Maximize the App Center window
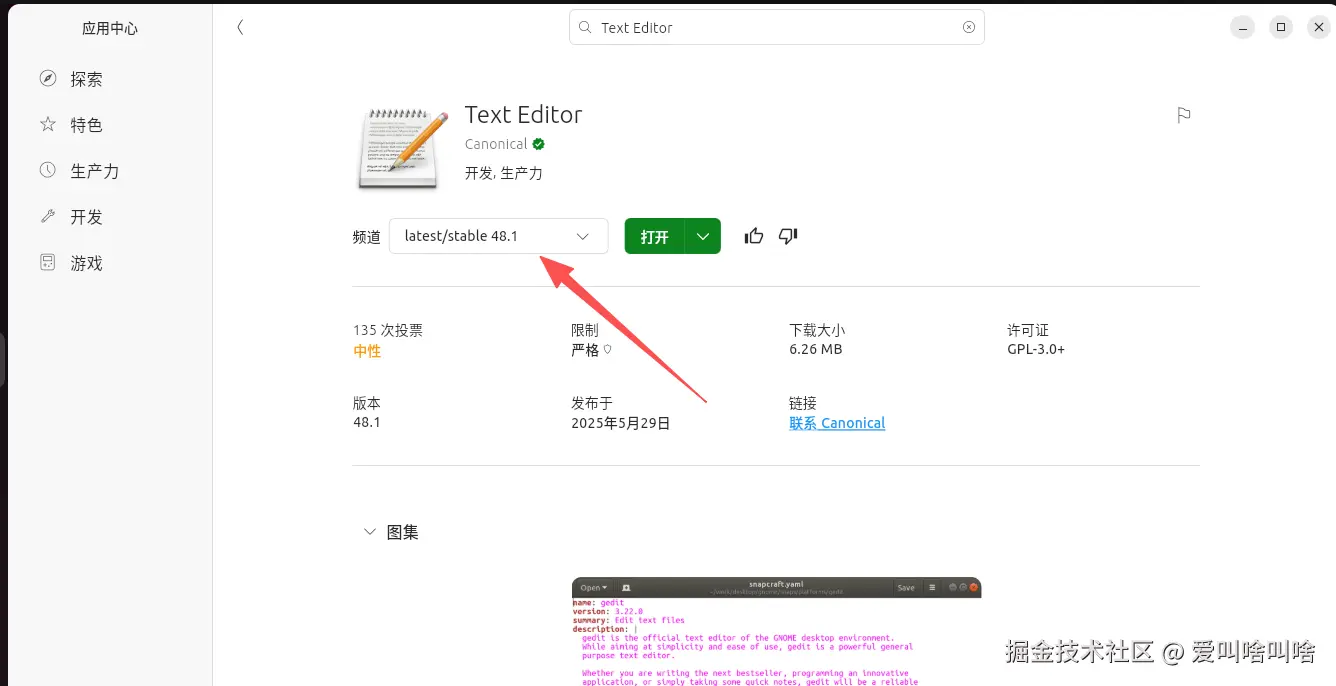Screen dimensions: 1336x686 pos(1281,28)
